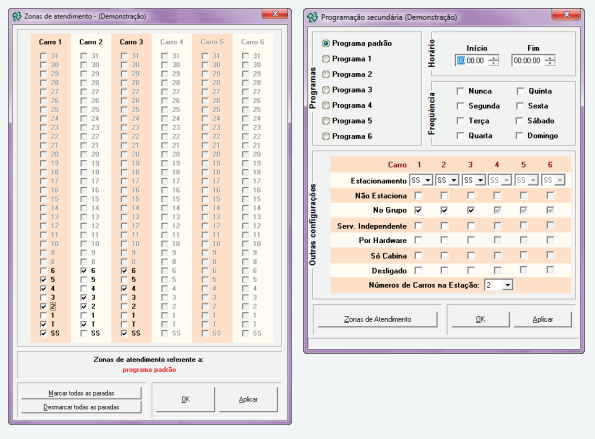This screenshot has width=595, height=439.
Task: Check the Sexta checkbox
Action: 520,106
